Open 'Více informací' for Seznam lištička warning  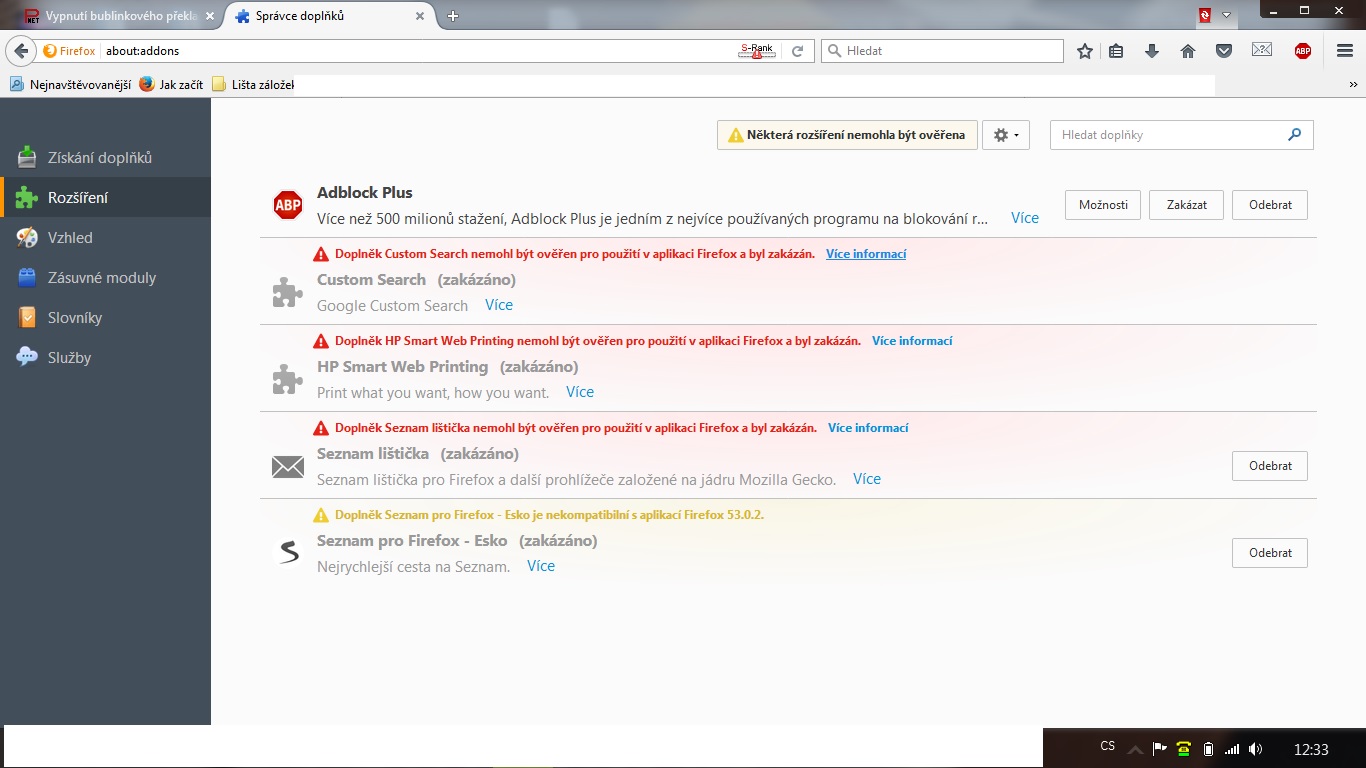coord(868,428)
